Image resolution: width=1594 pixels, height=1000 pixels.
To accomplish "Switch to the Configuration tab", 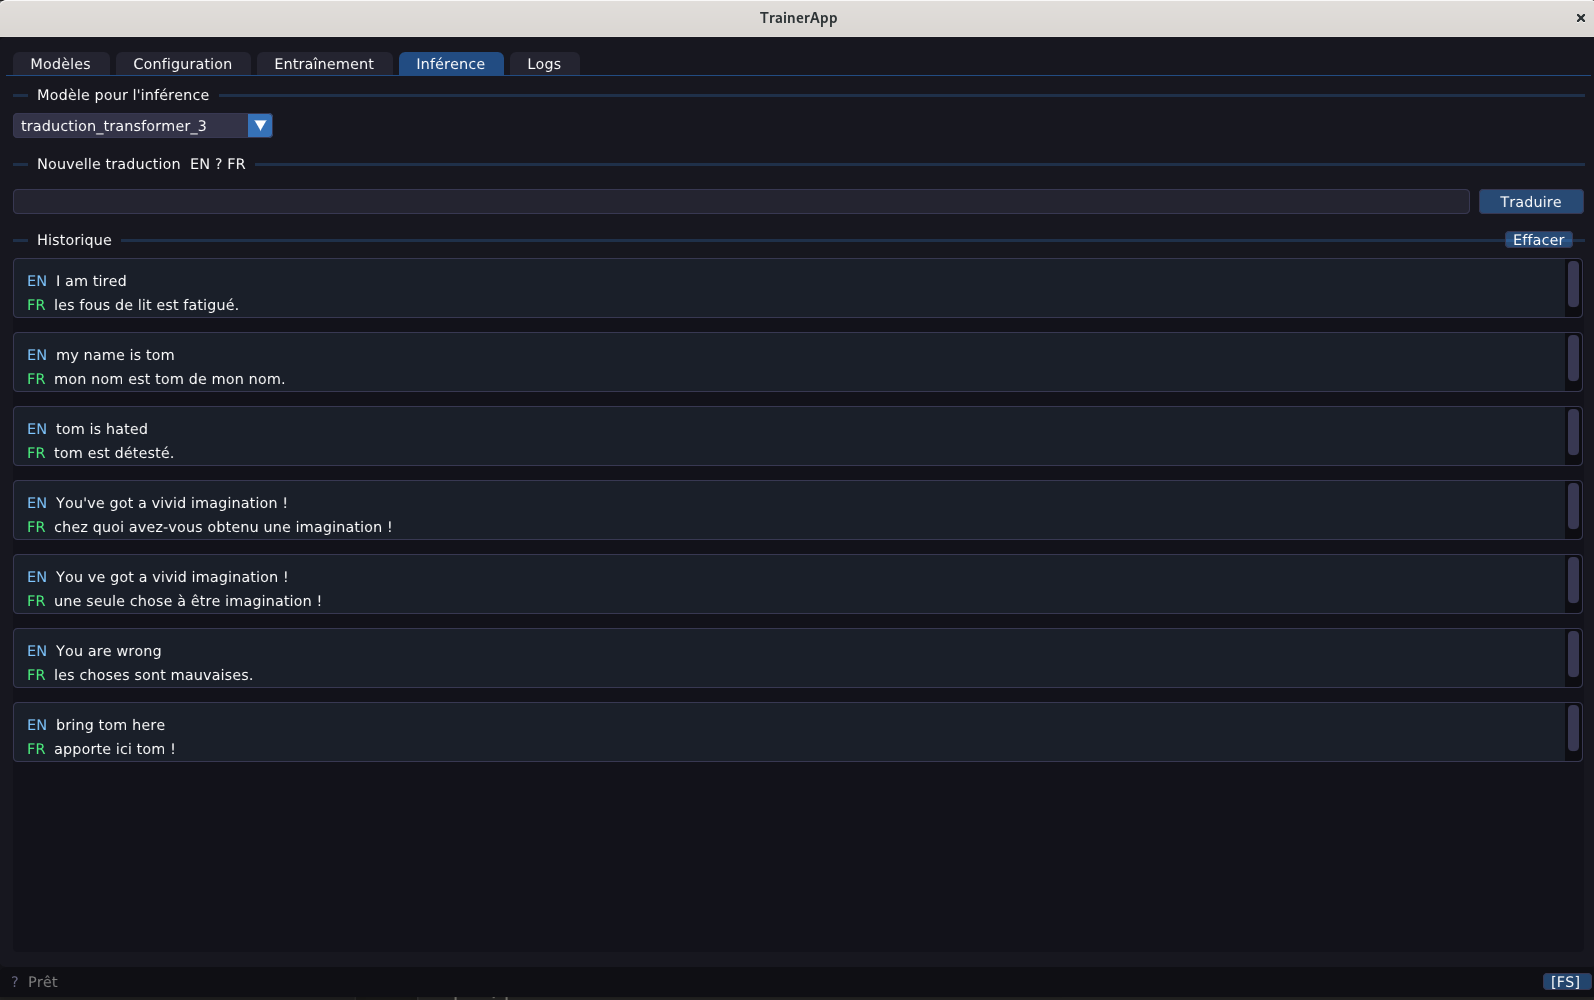I will coord(182,64).
